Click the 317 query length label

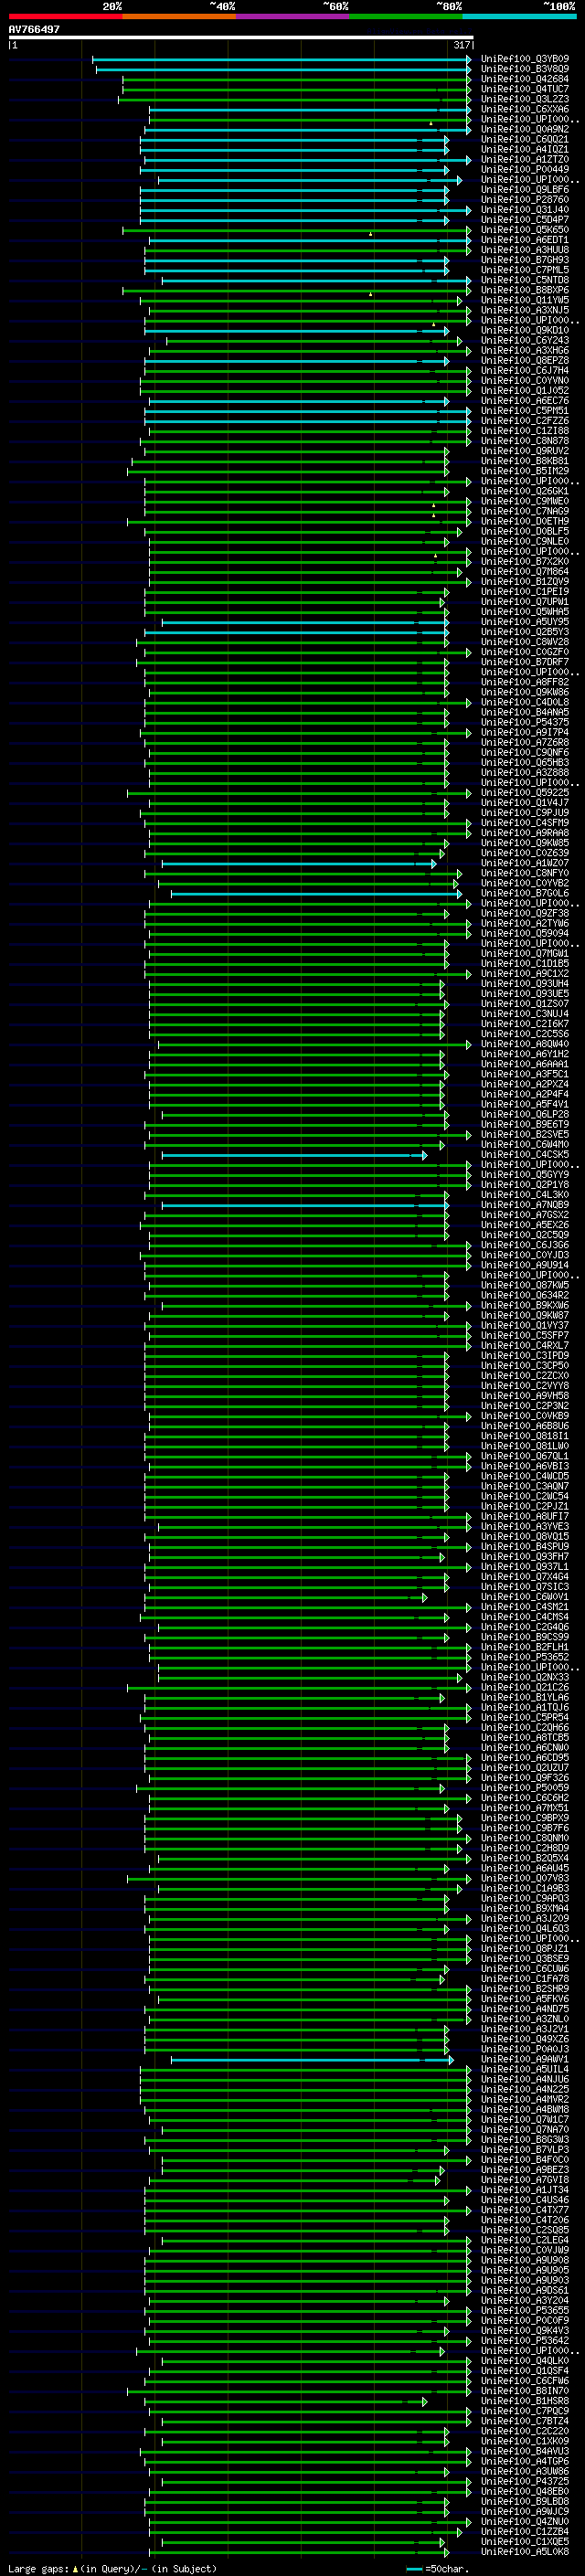[x=462, y=45]
